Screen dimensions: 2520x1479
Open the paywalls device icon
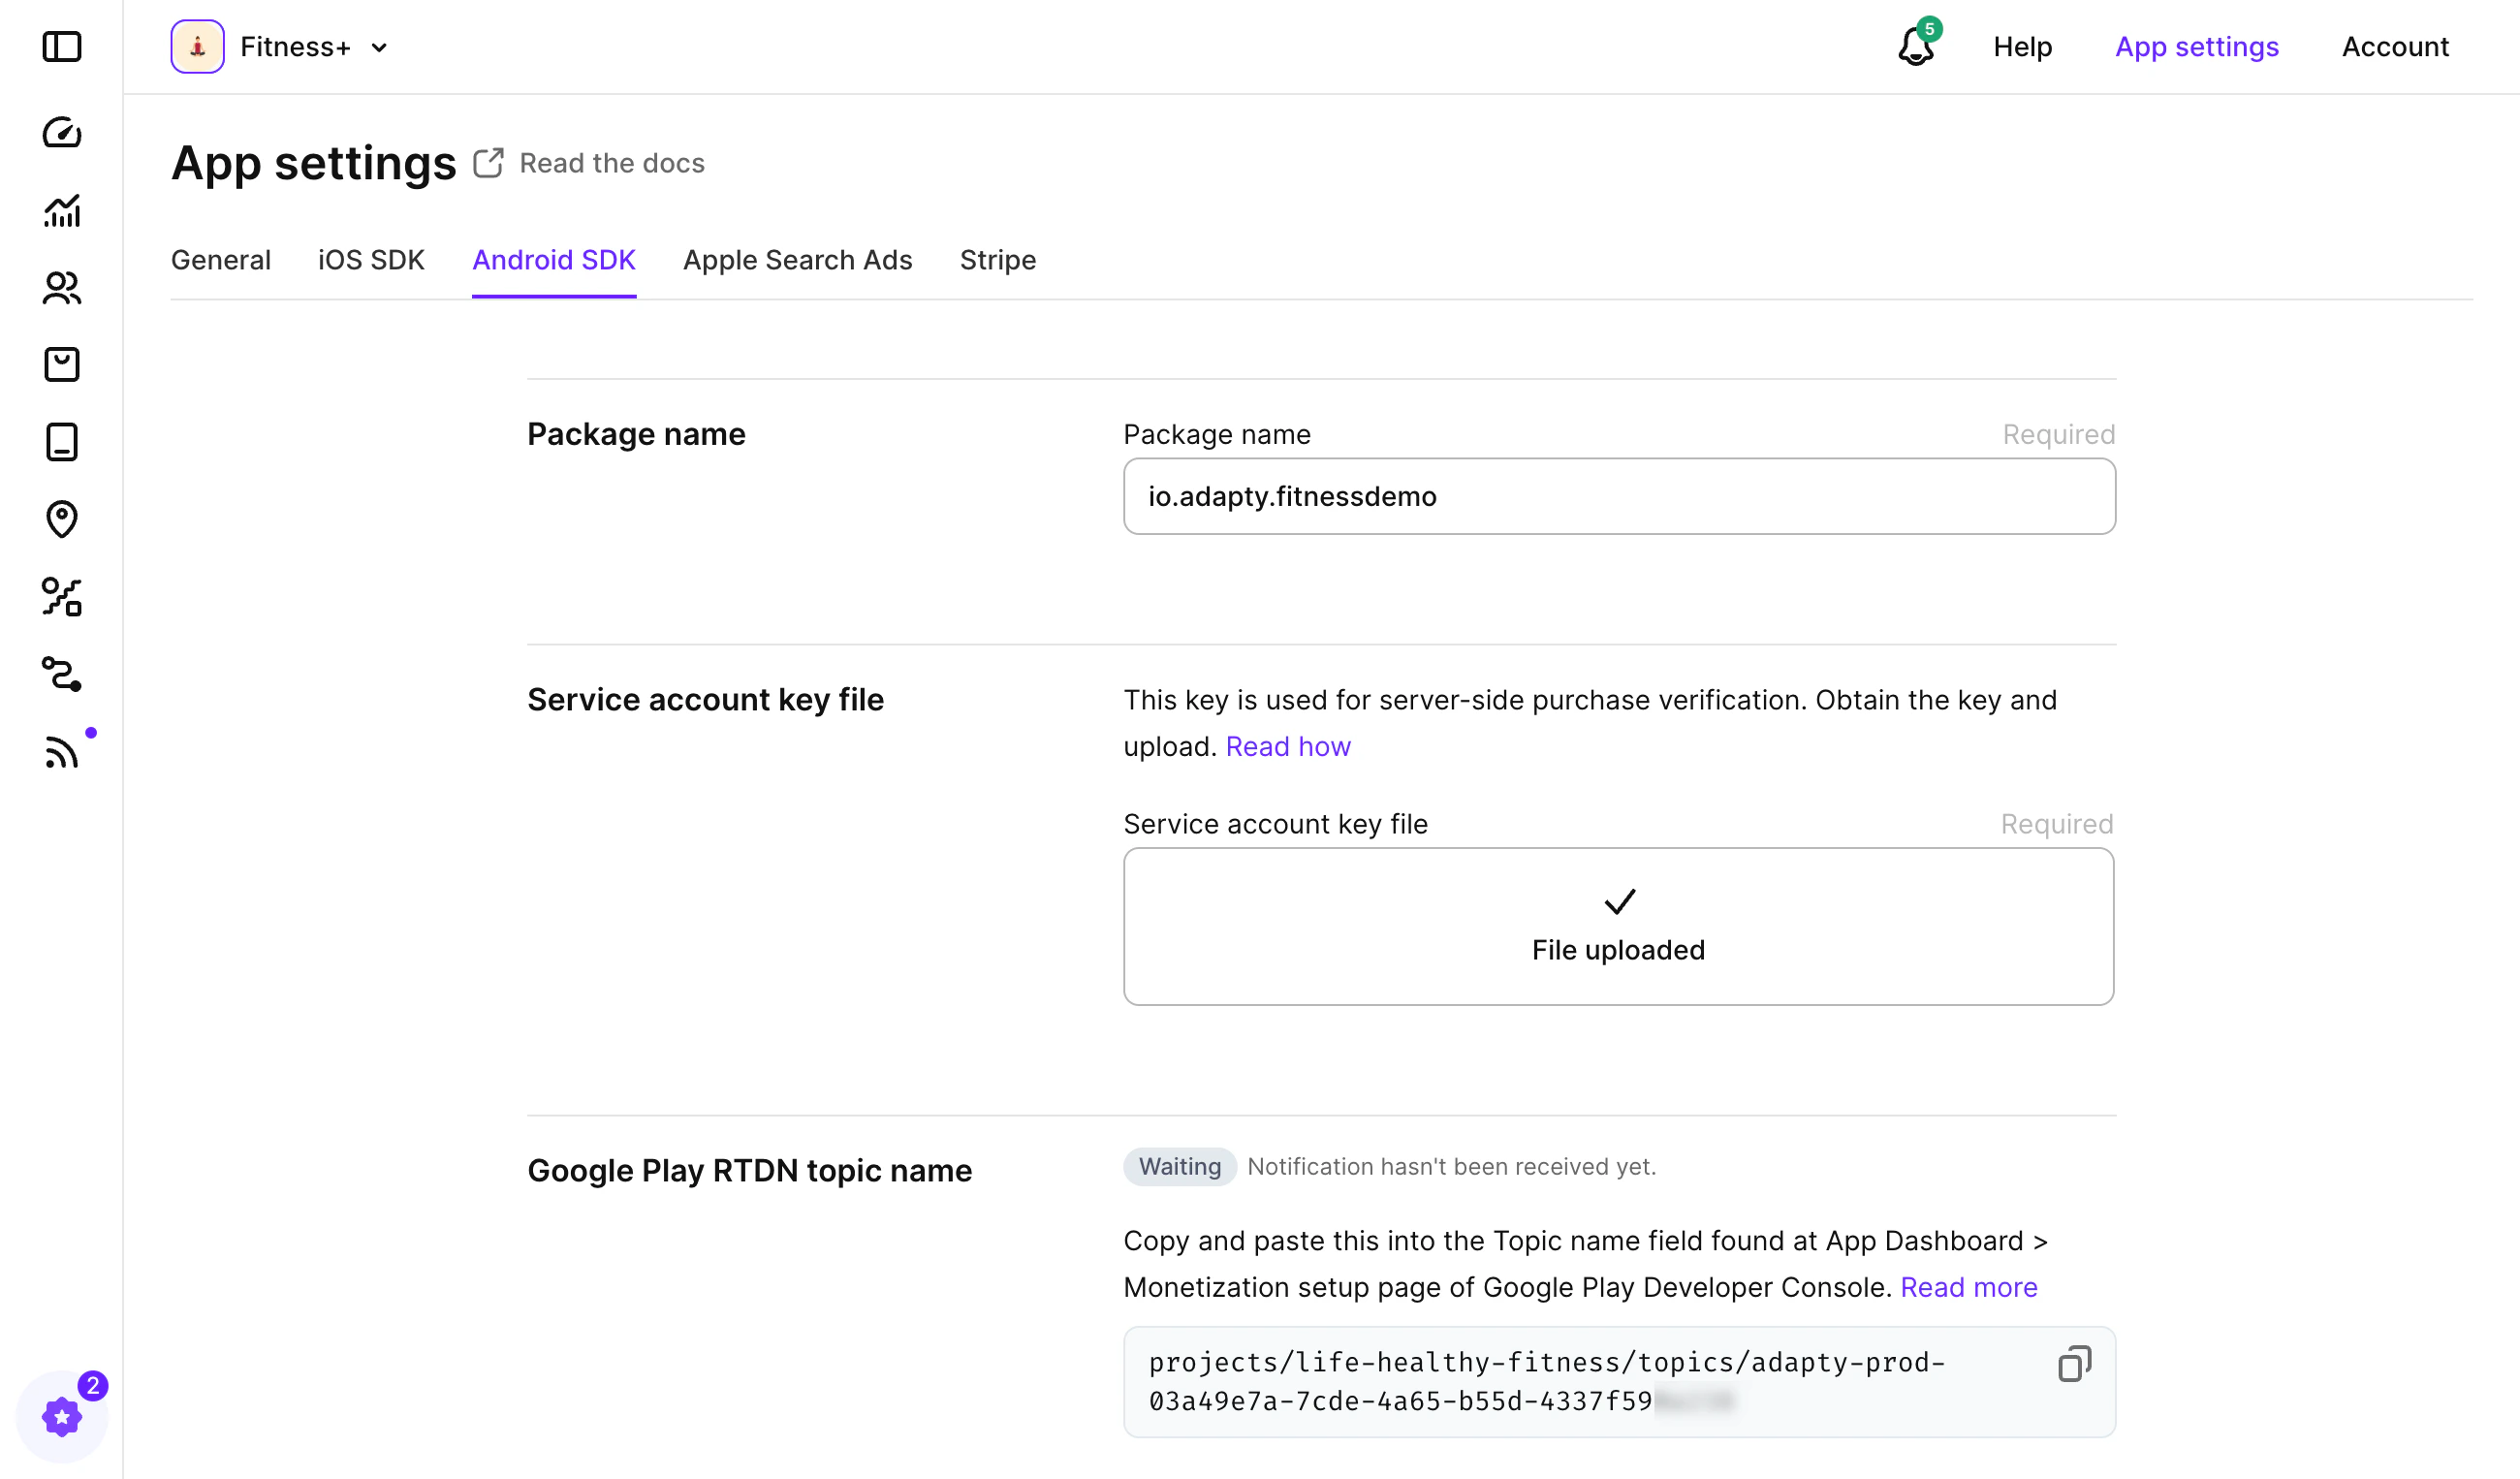click(62, 442)
